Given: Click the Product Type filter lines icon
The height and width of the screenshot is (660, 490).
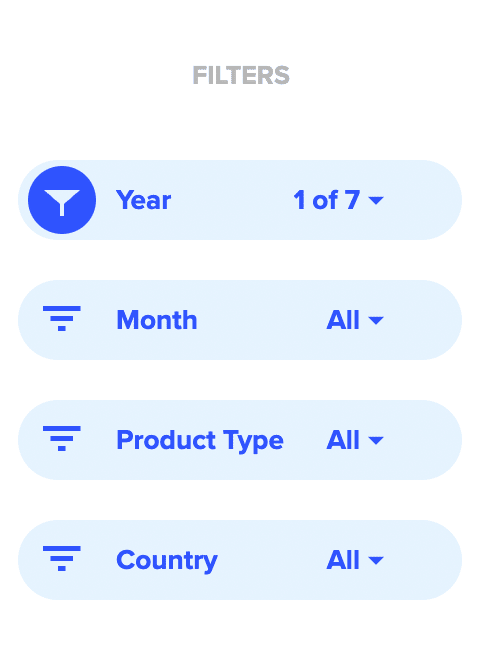Looking at the screenshot, I should (x=62, y=439).
